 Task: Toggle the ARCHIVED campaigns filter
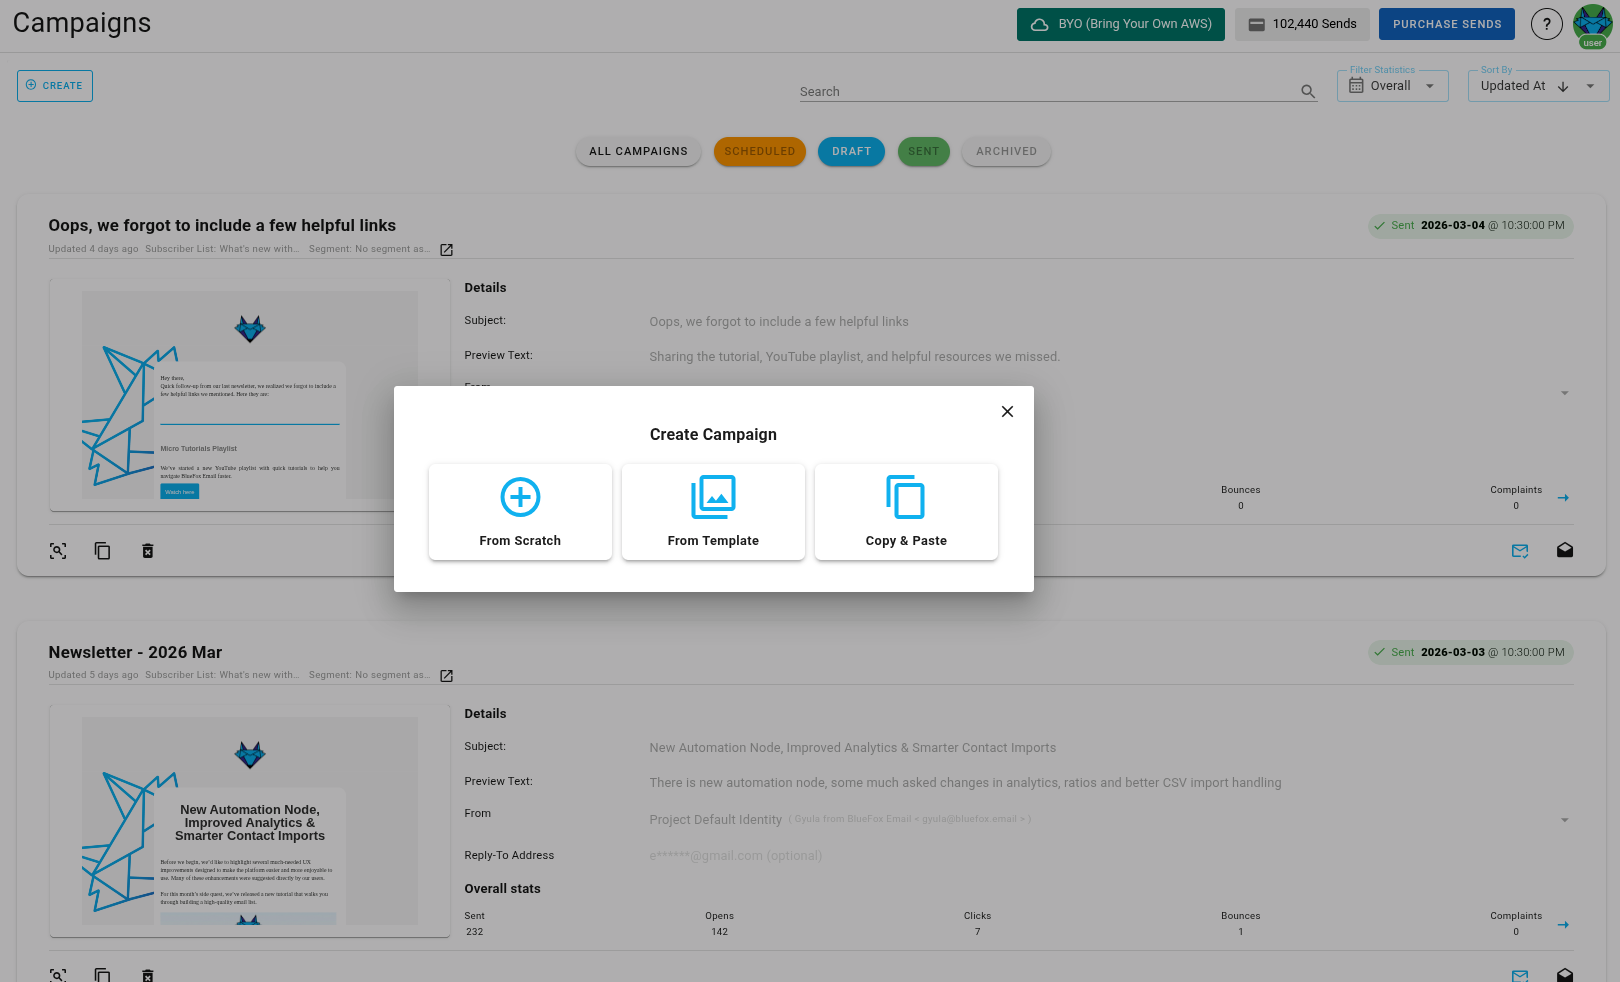[1006, 151]
